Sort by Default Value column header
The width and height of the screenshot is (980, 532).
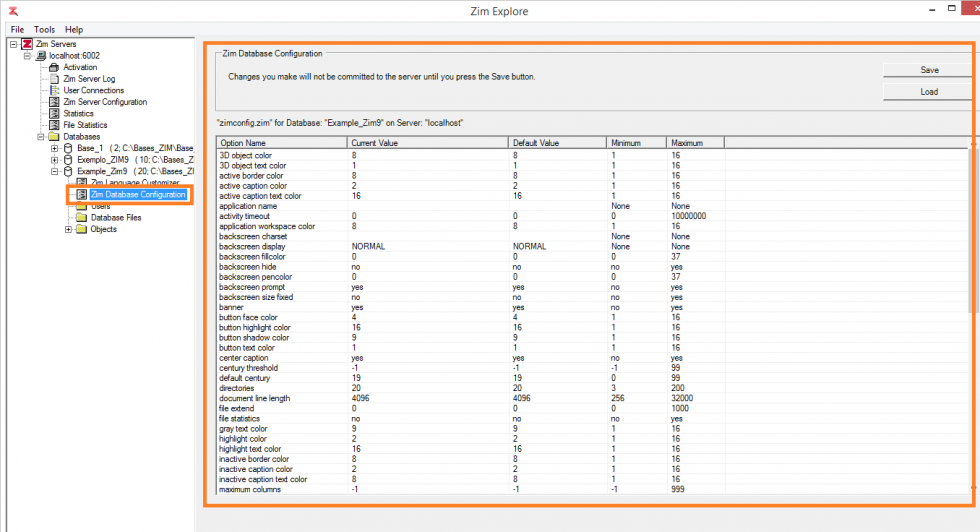coord(558,143)
